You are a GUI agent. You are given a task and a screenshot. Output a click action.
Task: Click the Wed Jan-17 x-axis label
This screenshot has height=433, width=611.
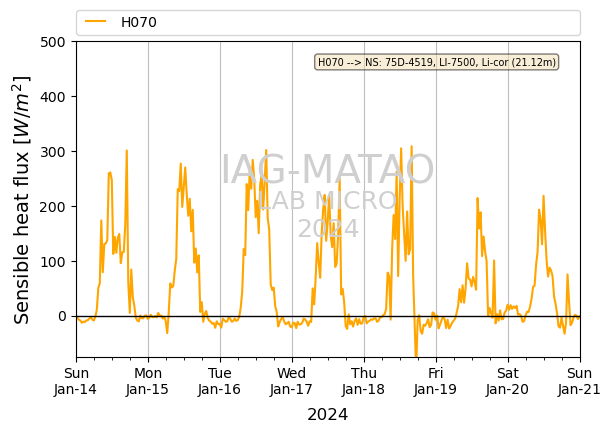click(x=291, y=381)
